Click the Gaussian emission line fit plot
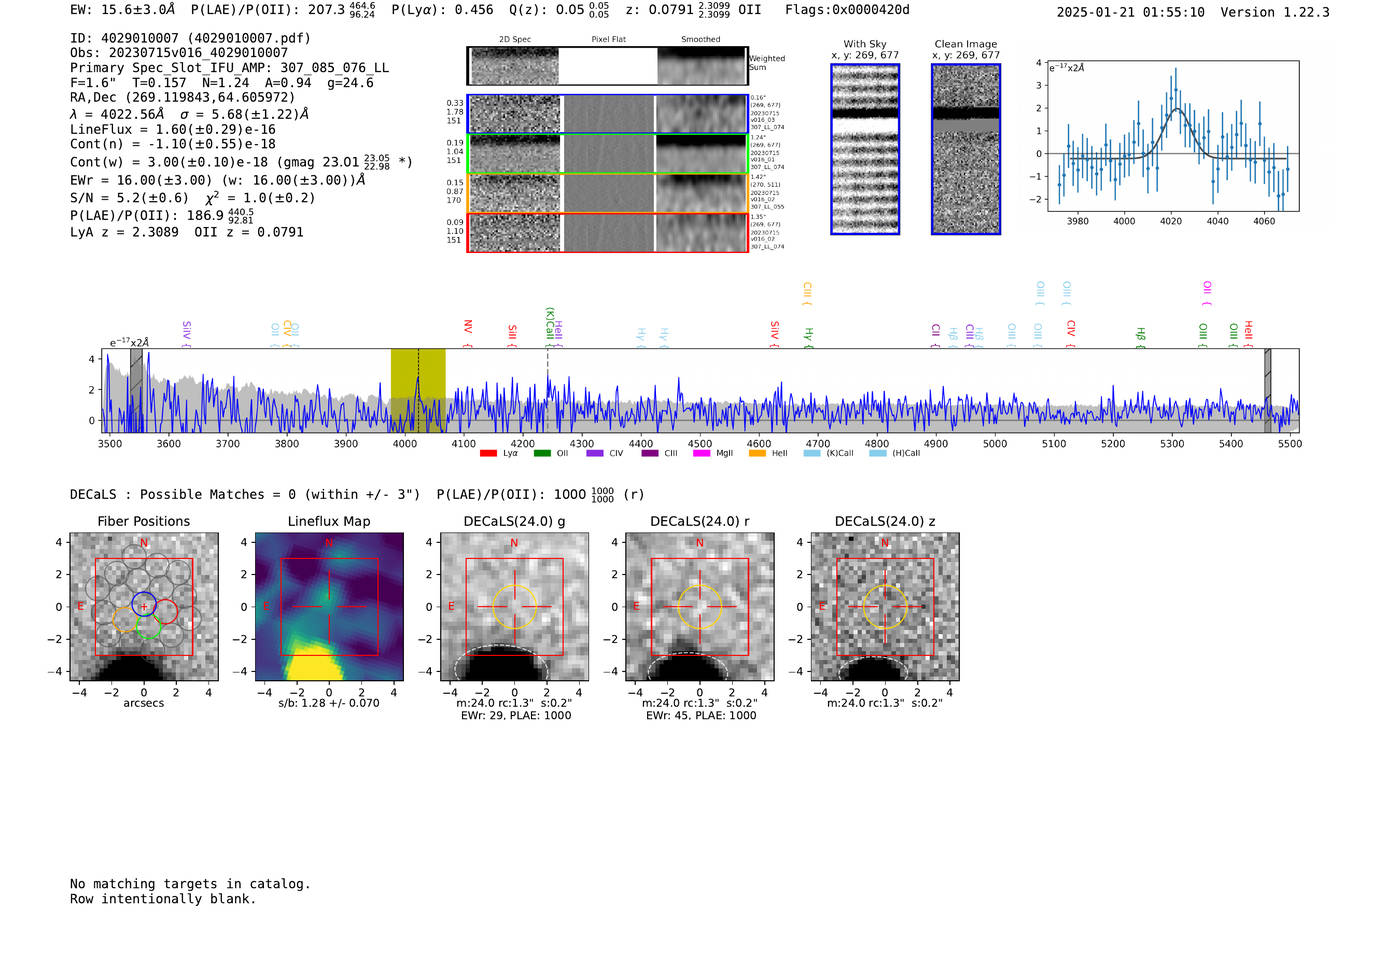The image size is (1400, 953). [1172, 136]
